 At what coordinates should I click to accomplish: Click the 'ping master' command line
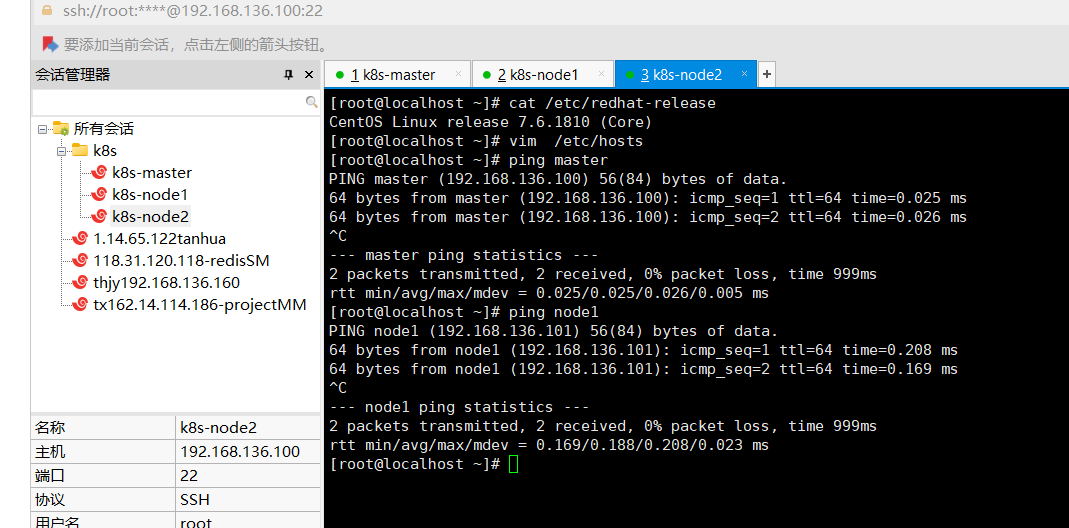point(468,160)
